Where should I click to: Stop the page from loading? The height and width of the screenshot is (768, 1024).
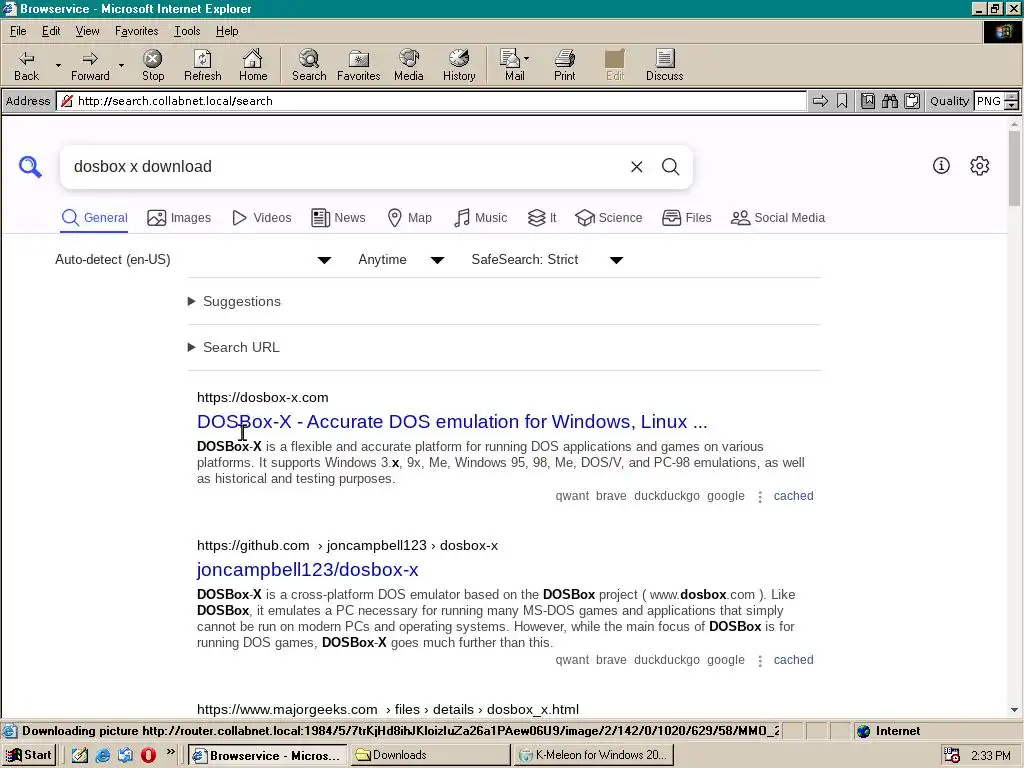[x=153, y=65]
